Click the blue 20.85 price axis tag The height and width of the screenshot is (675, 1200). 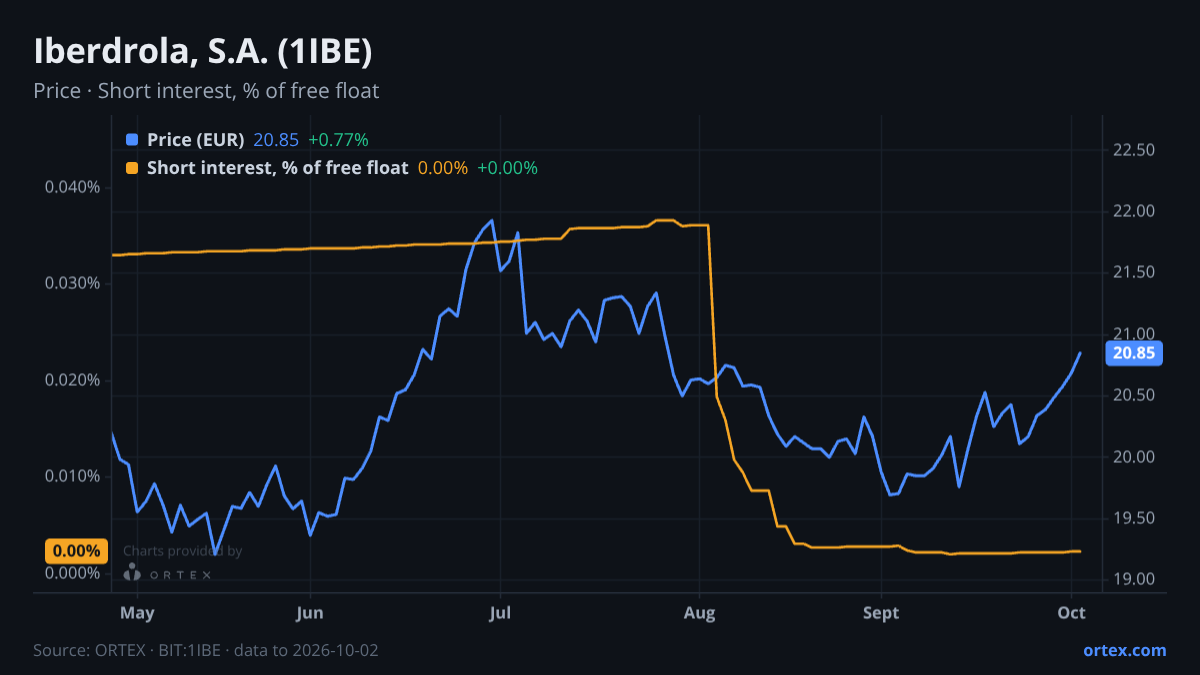pos(1134,352)
